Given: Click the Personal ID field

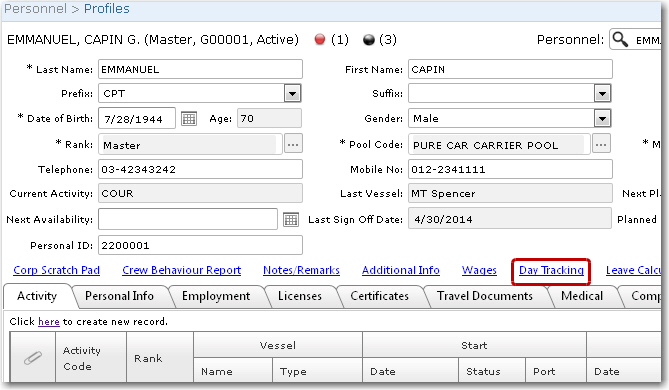Looking at the screenshot, I should point(201,245).
